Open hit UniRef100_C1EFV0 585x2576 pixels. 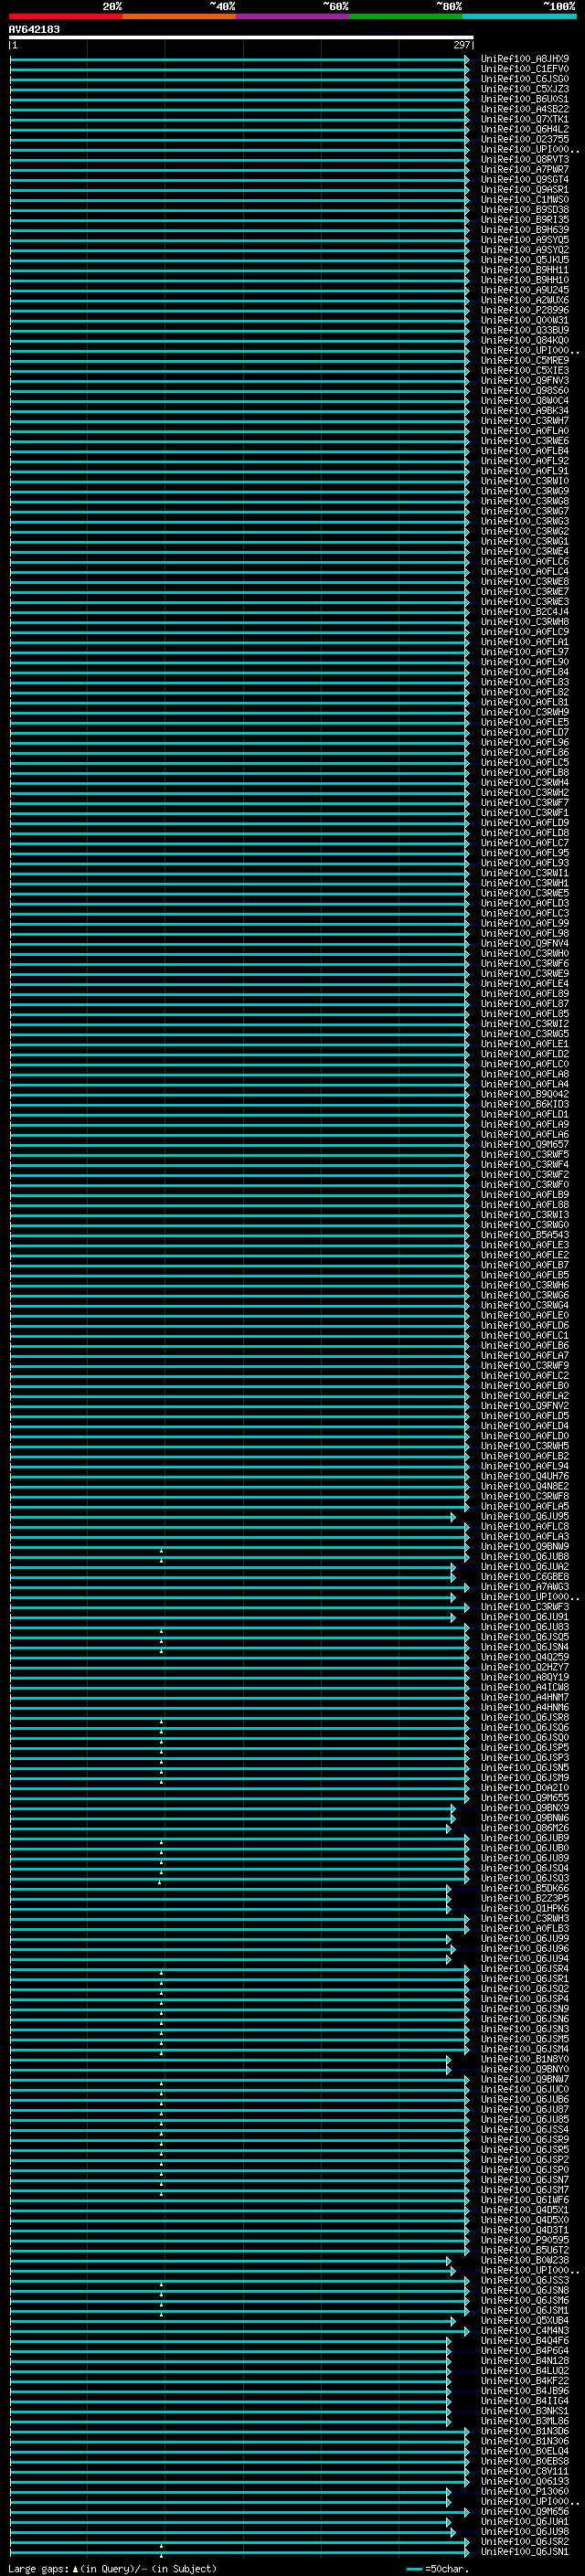pos(525,69)
